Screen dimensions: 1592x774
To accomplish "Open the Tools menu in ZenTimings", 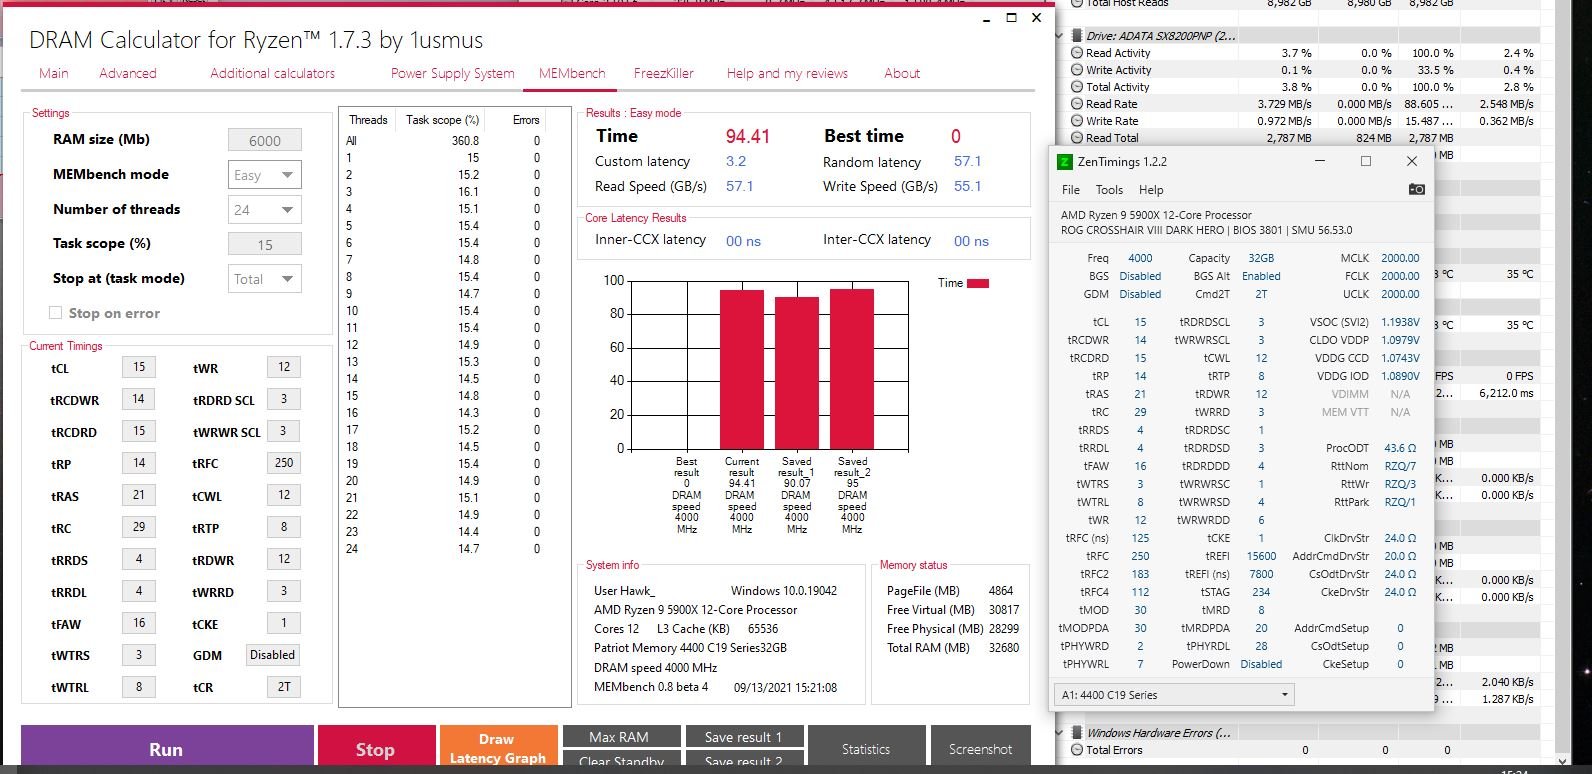I will 1109,189.
